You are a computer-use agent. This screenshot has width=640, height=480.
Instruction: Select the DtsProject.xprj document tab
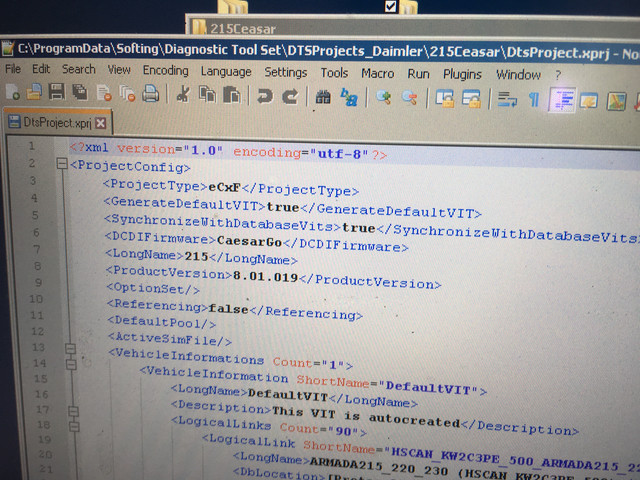[x=57, y=122]
